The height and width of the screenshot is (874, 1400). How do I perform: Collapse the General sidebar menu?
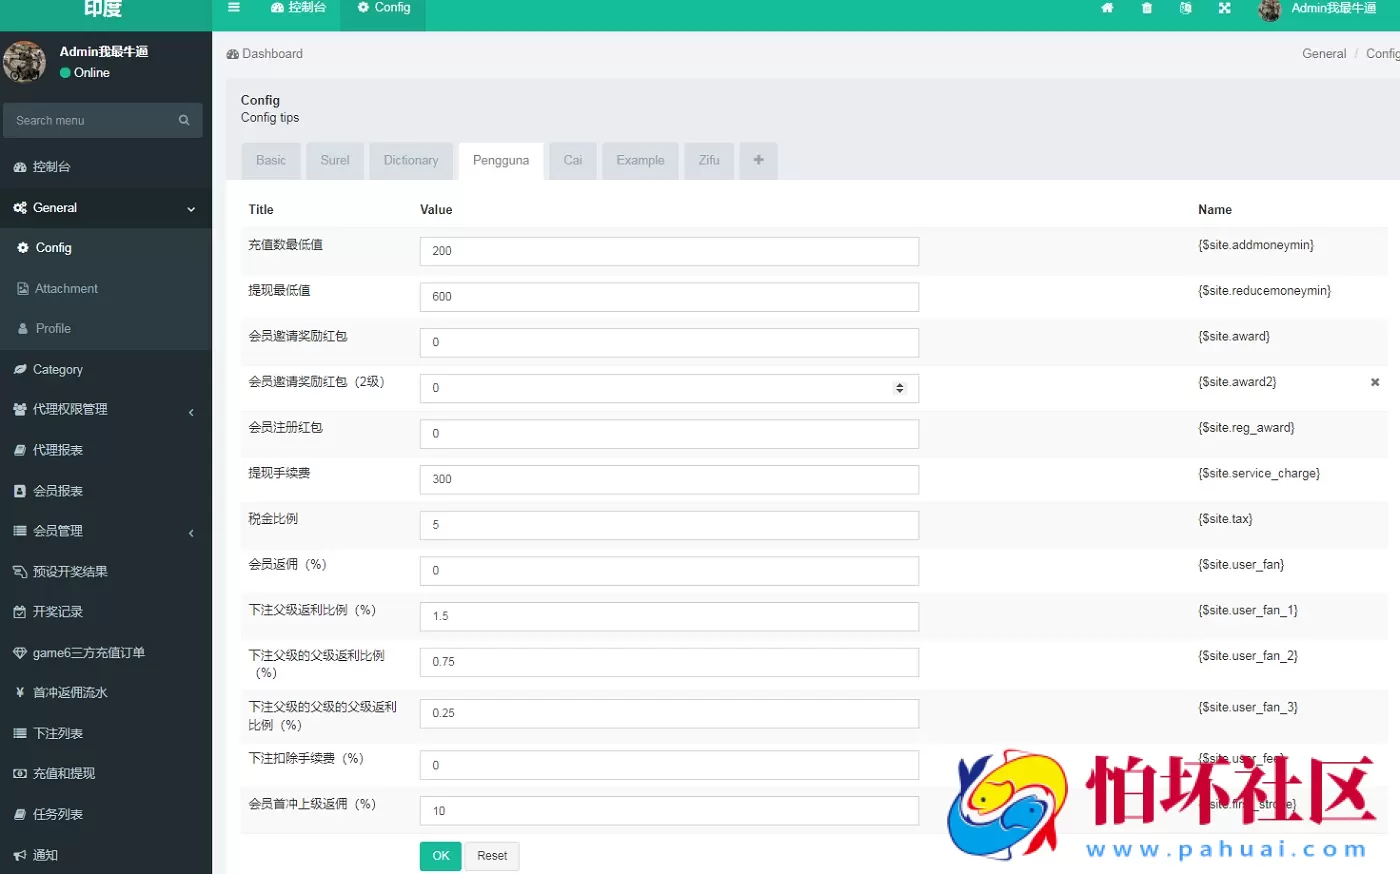click(191, 209)
